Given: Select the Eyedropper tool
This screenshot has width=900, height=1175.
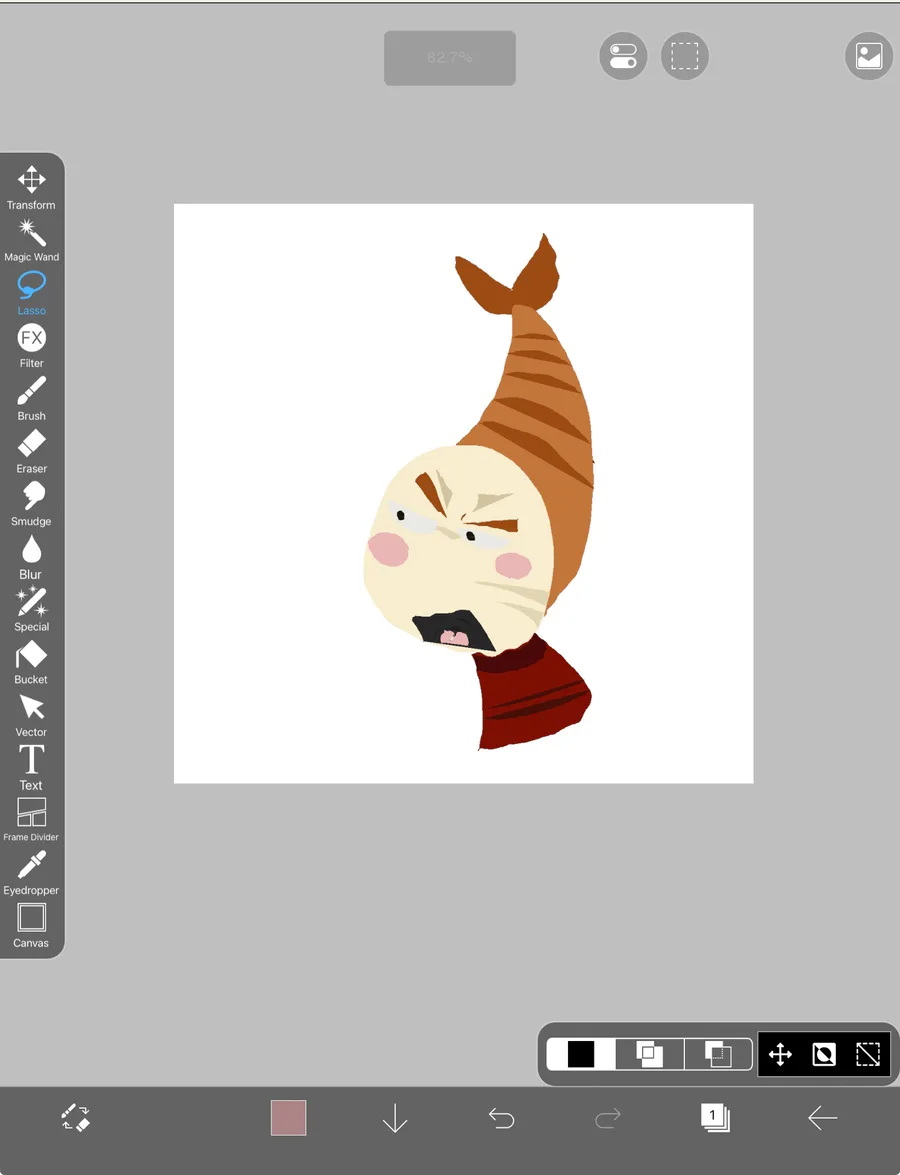Looking at the screenshot, I should (x=31, y=874).
